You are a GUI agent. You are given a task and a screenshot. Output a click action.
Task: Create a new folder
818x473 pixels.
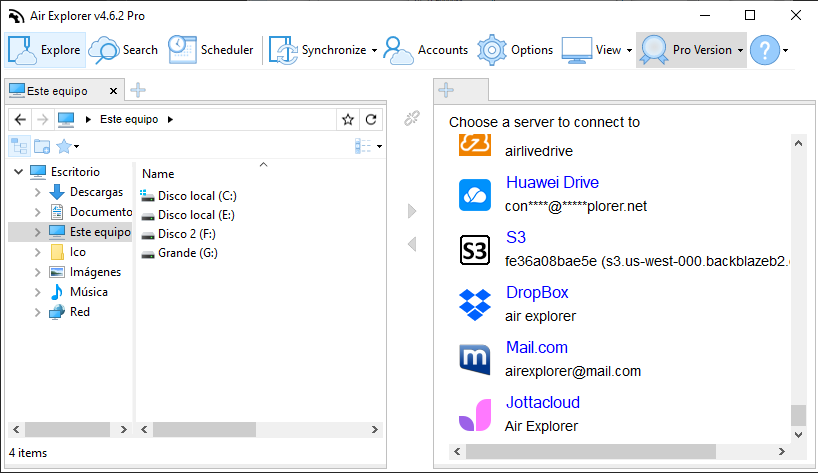[x=42, y=147]
